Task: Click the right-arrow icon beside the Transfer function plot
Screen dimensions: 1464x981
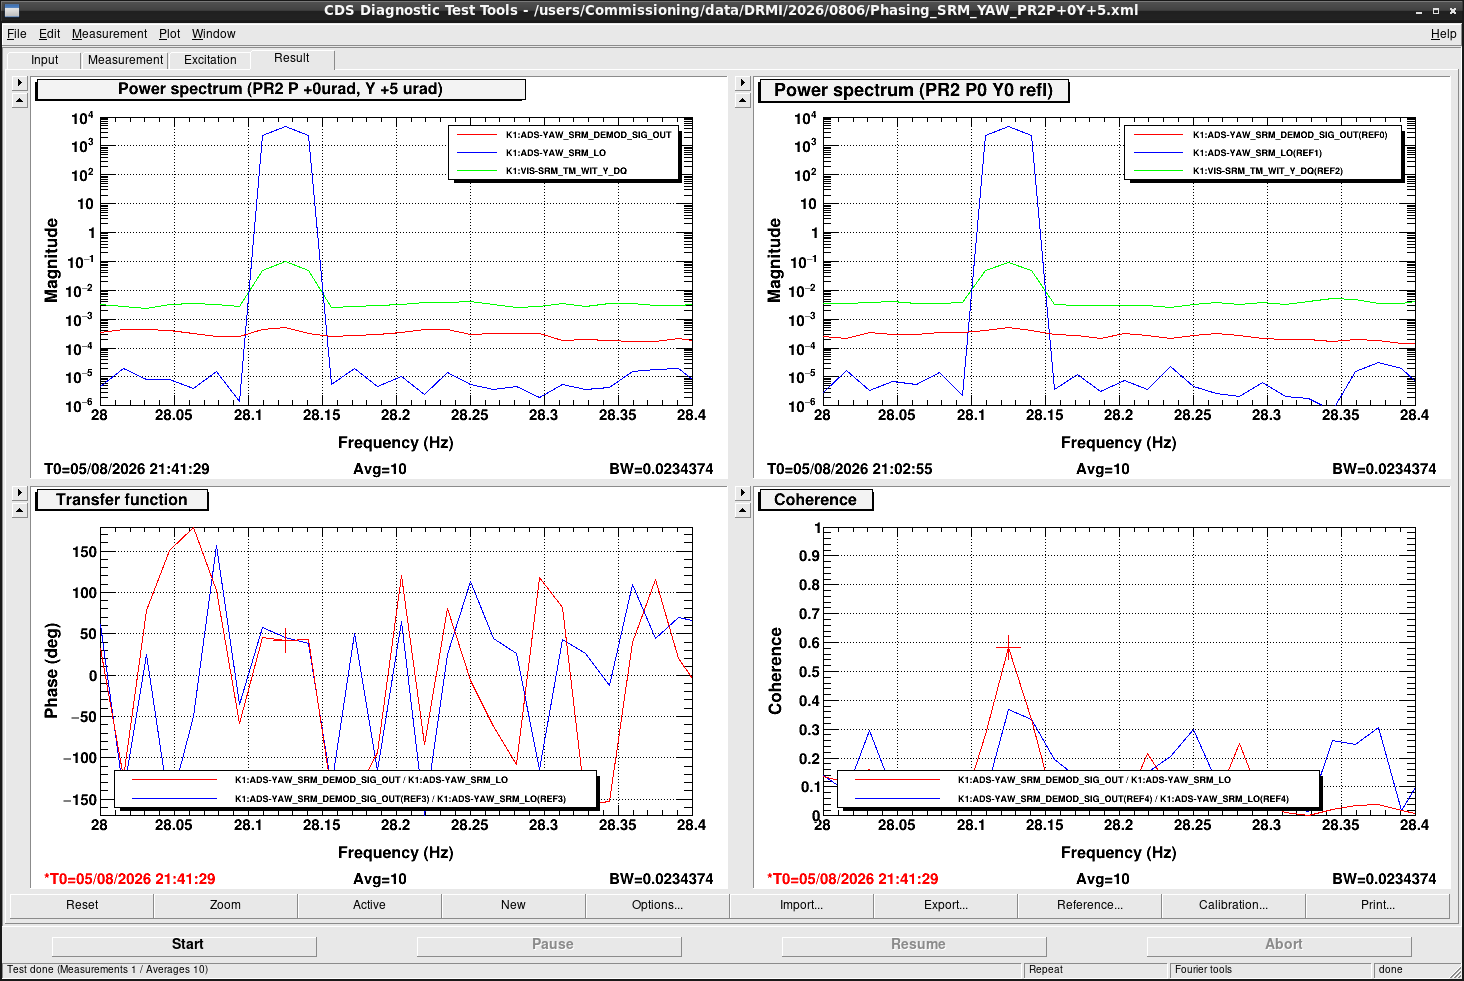Action: coord(19,493)
